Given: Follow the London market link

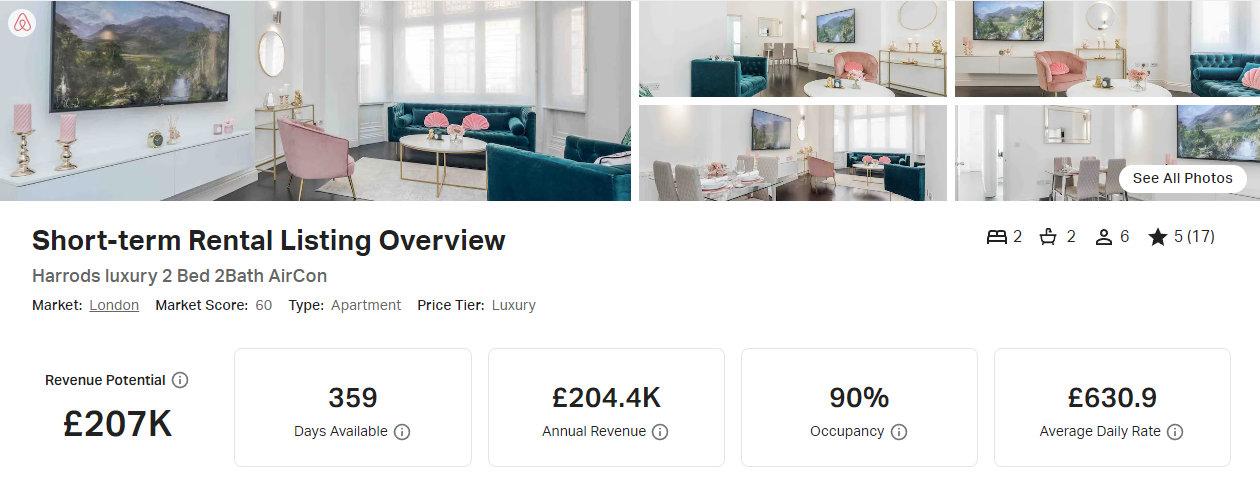Looking at the screenshot, I should [x=114, y=305].
